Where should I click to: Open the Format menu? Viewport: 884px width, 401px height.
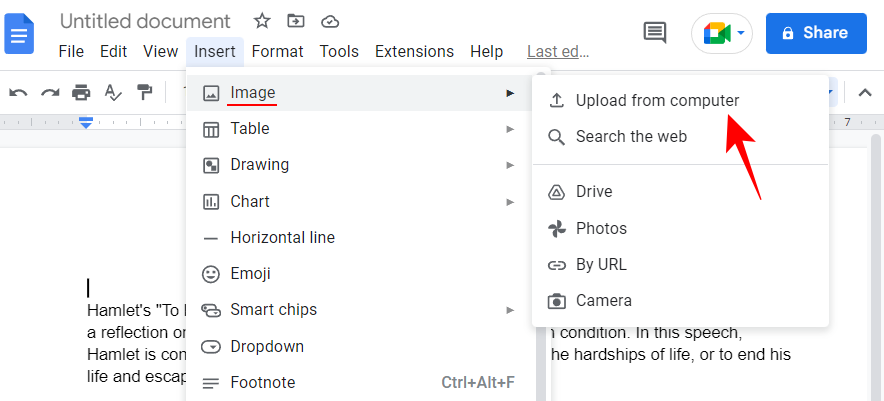coord(277,52)
